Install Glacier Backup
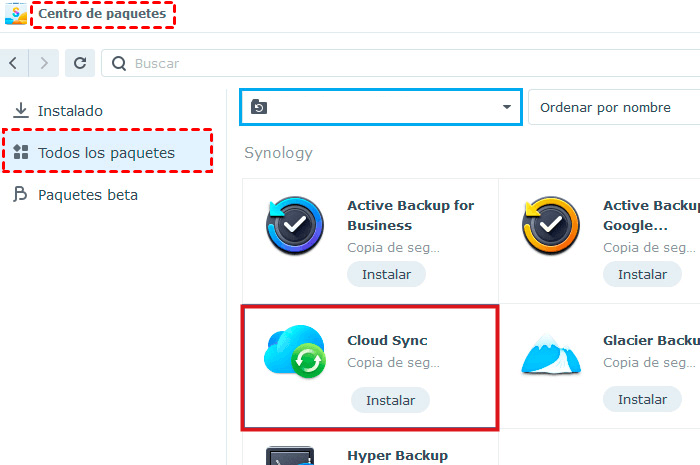Viewport: 700px width, 465px height. tap(642, 399)
